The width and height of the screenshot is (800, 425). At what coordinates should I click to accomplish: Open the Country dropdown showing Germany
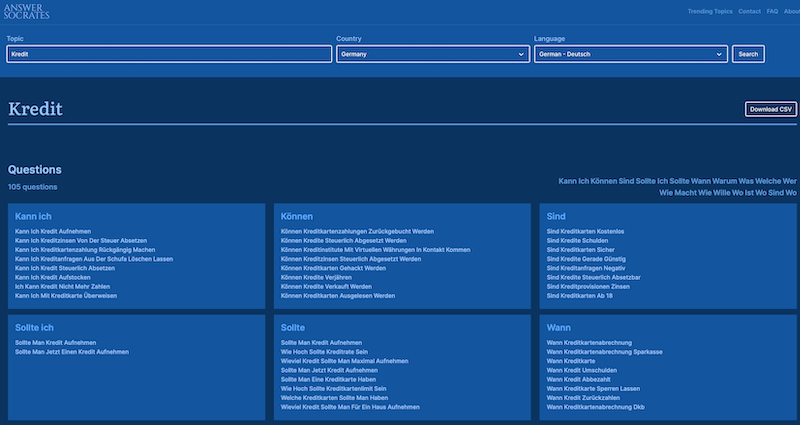pos(432,54)
